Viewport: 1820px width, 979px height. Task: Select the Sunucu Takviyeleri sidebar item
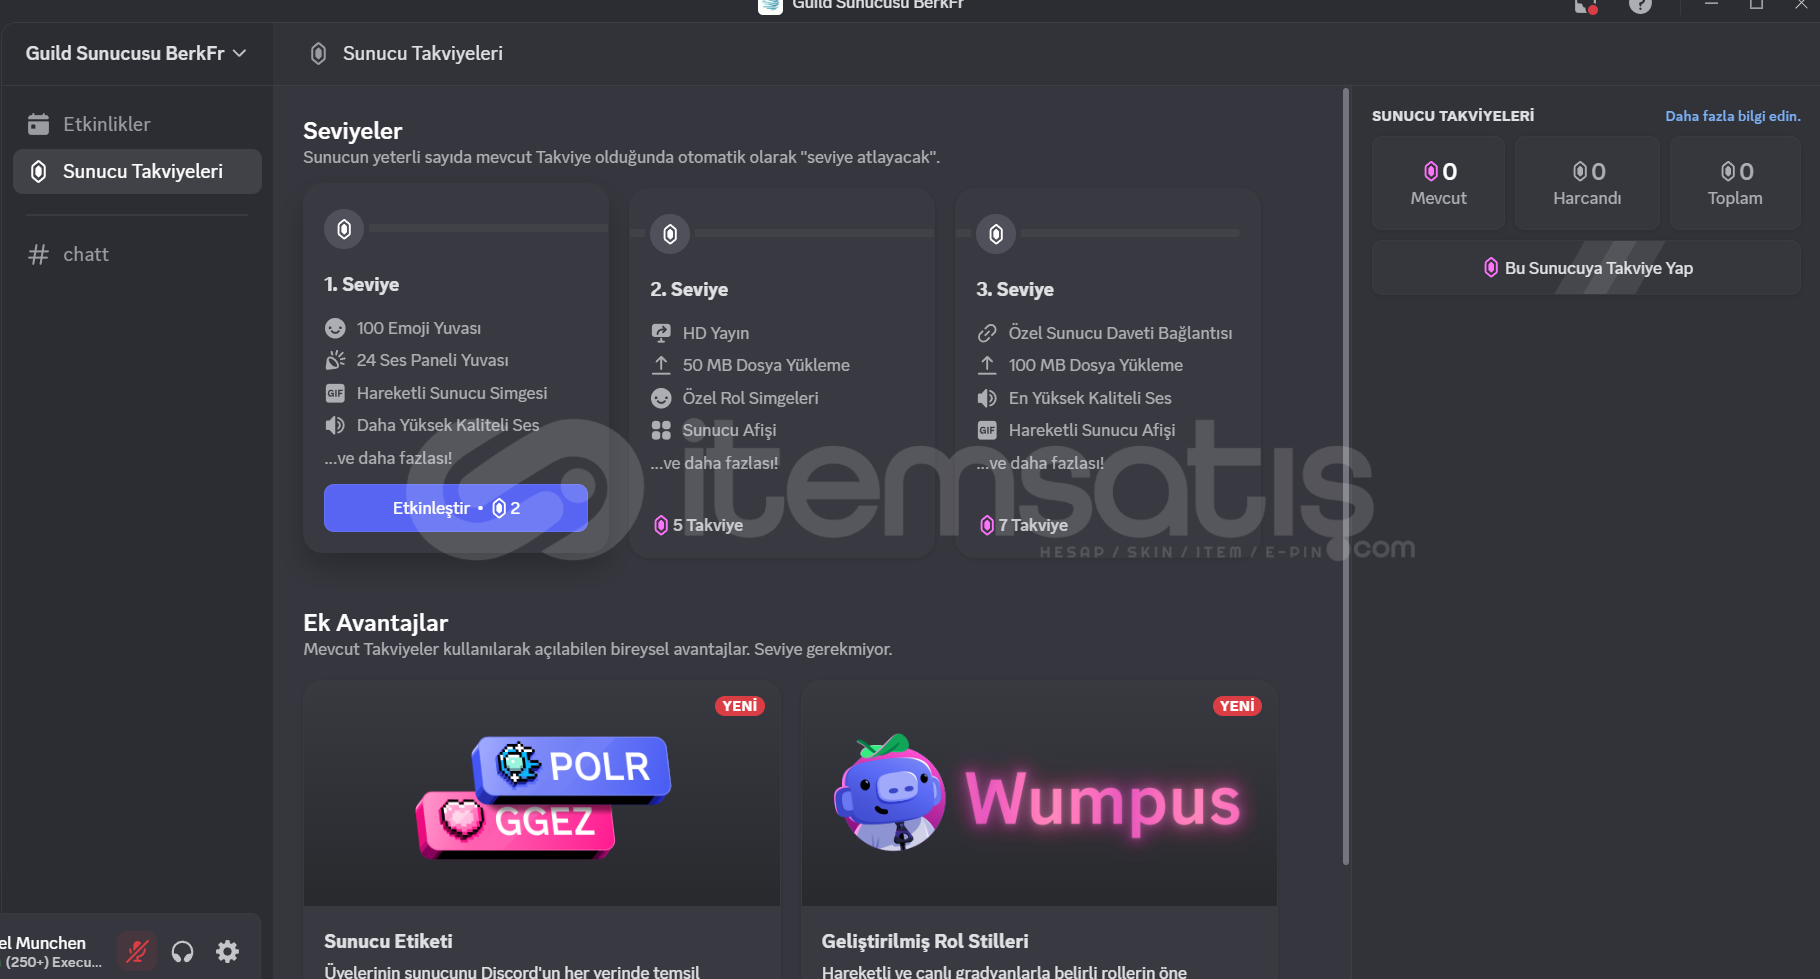pos(137,171)
